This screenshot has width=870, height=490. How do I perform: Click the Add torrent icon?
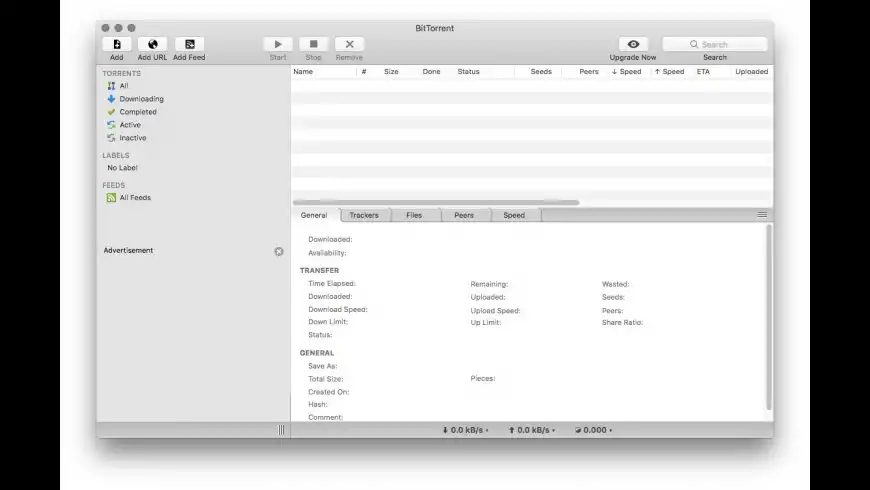tap(117, 44)
